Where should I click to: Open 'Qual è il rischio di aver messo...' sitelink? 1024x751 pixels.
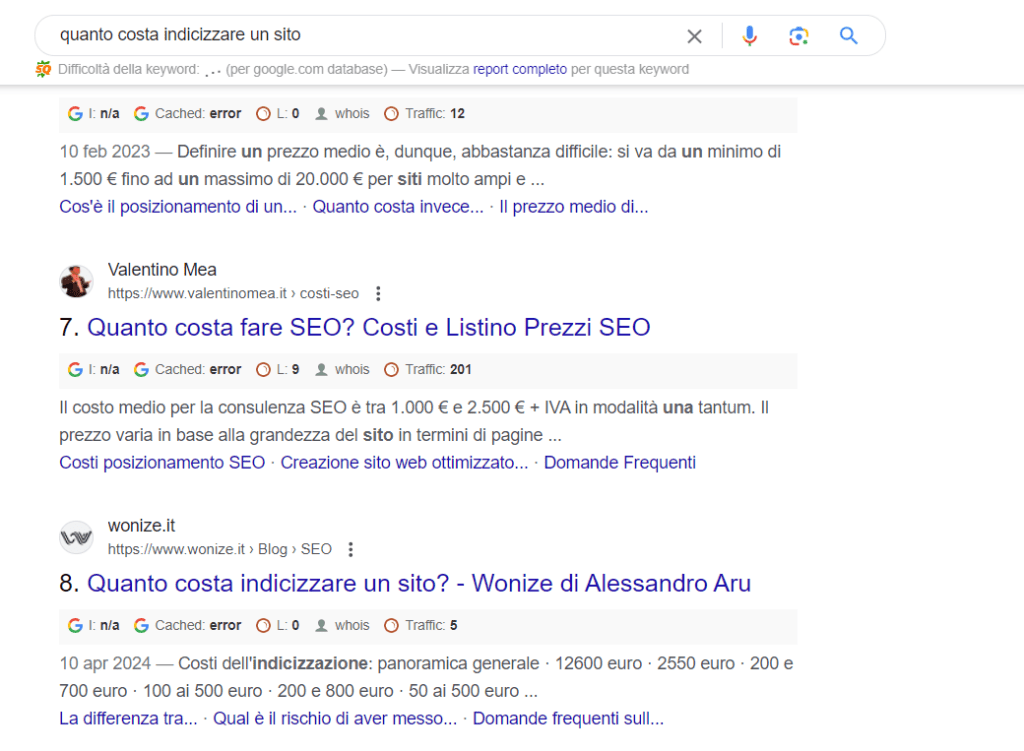point(335,719)
